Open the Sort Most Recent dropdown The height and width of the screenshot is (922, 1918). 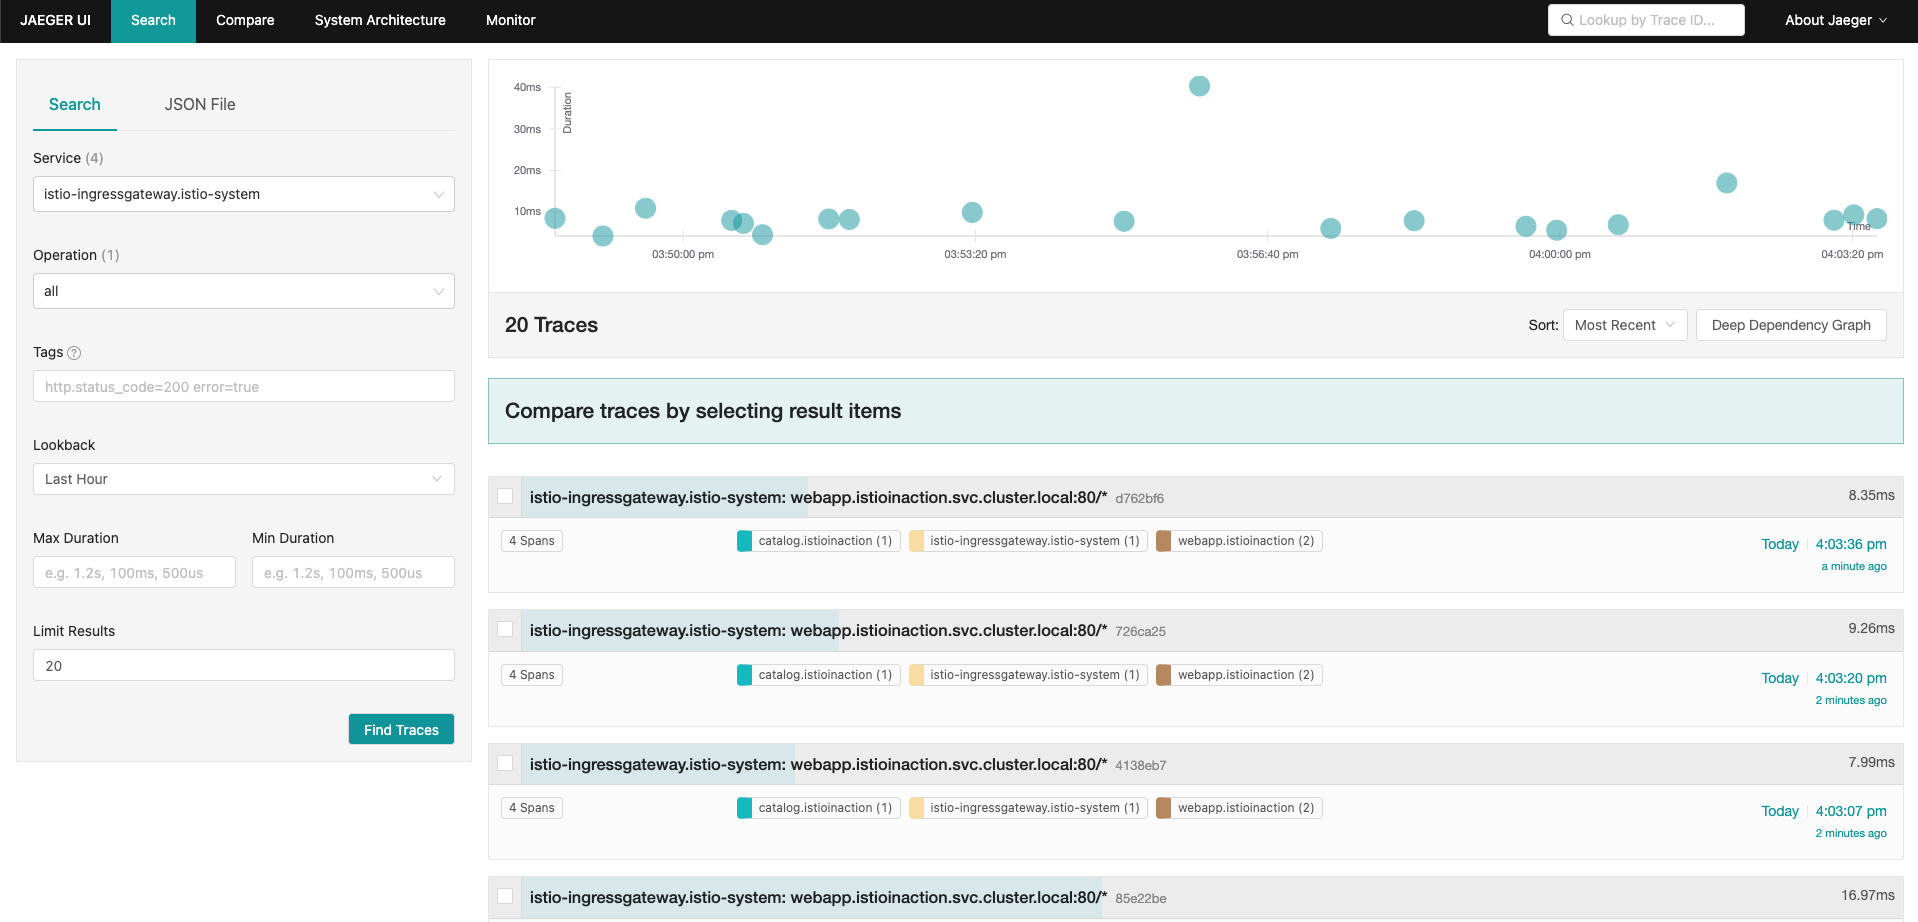pyautogui.click(x=1625, y=325)
